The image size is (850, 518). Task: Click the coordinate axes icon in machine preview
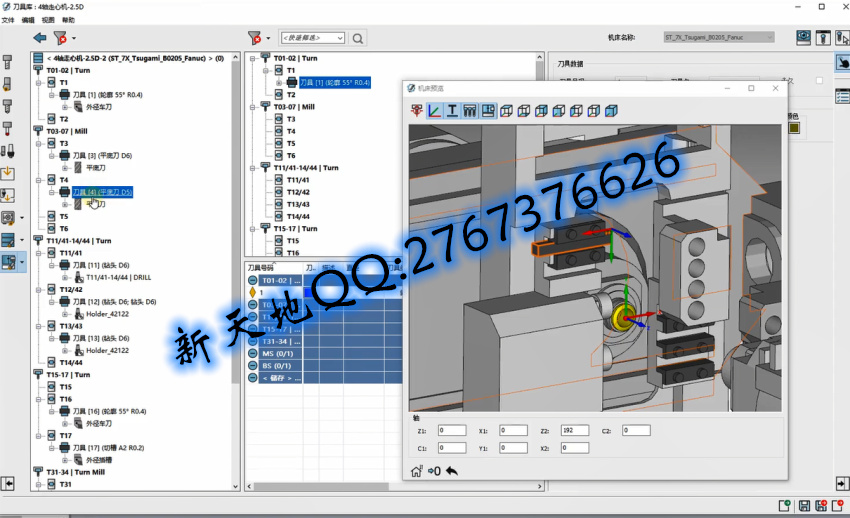(434, 111)
